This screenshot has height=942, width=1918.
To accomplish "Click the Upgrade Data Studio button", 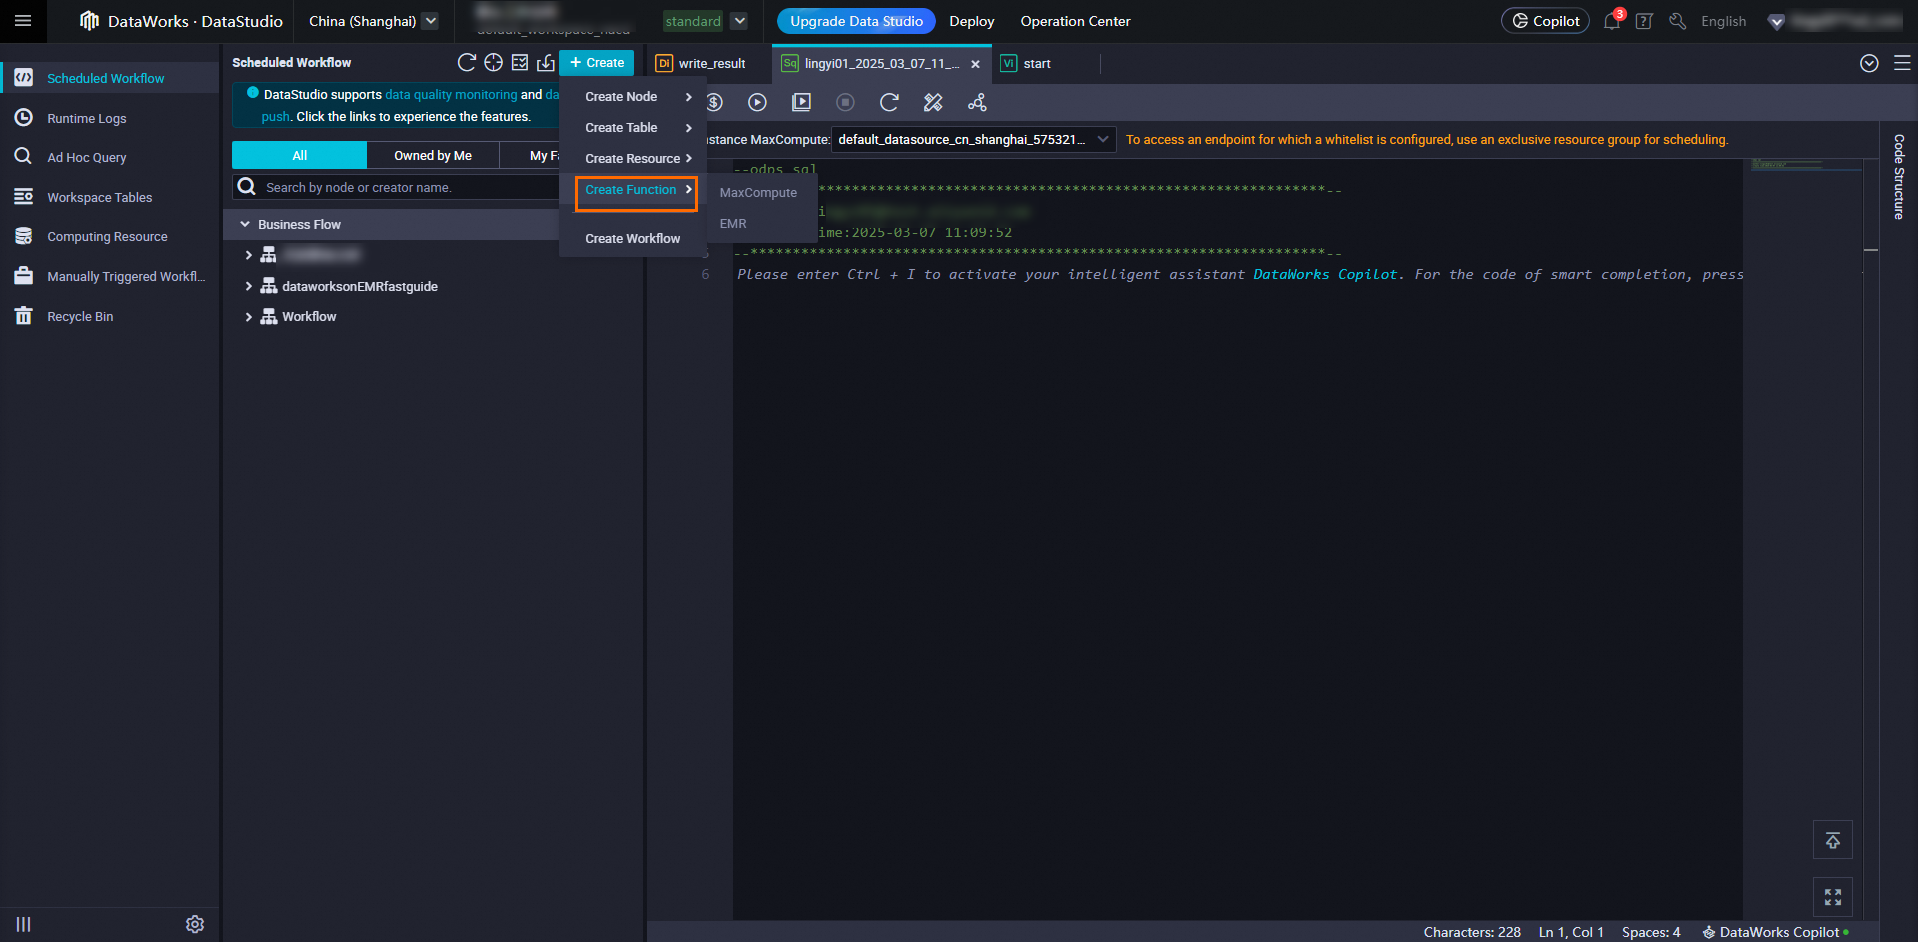I will (856, 21).
